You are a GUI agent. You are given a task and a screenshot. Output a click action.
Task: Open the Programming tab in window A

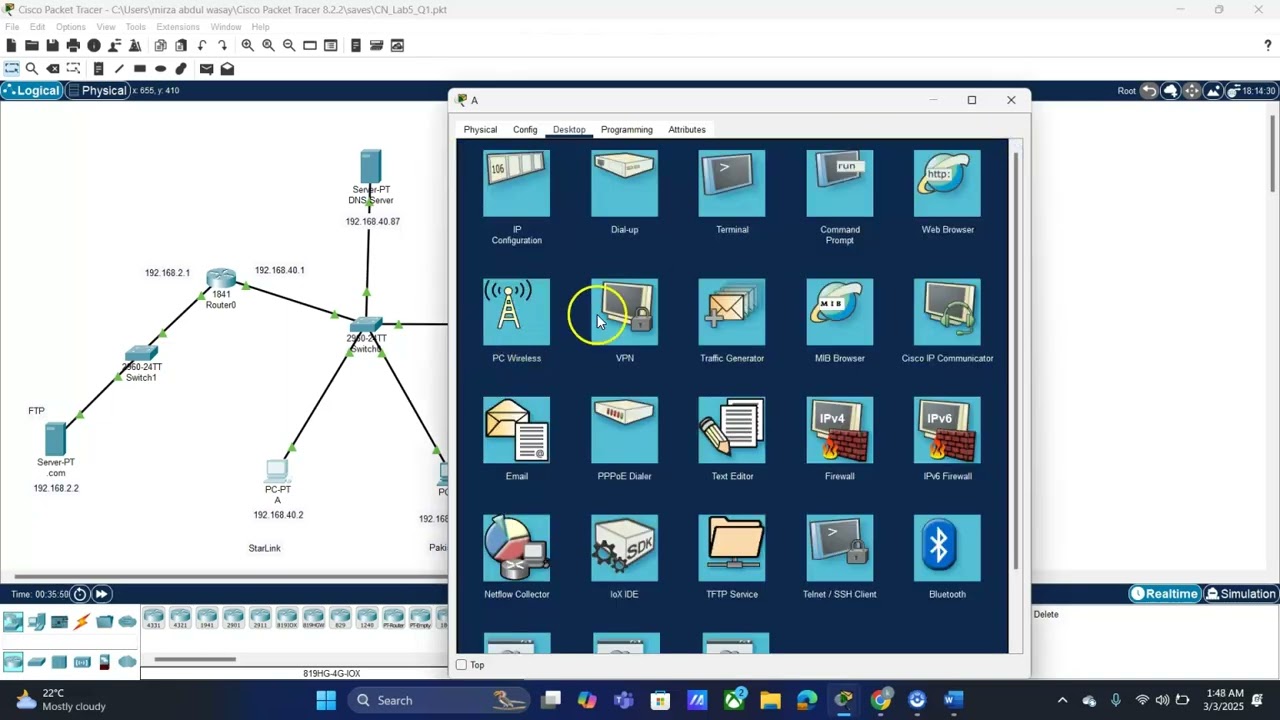627,130
